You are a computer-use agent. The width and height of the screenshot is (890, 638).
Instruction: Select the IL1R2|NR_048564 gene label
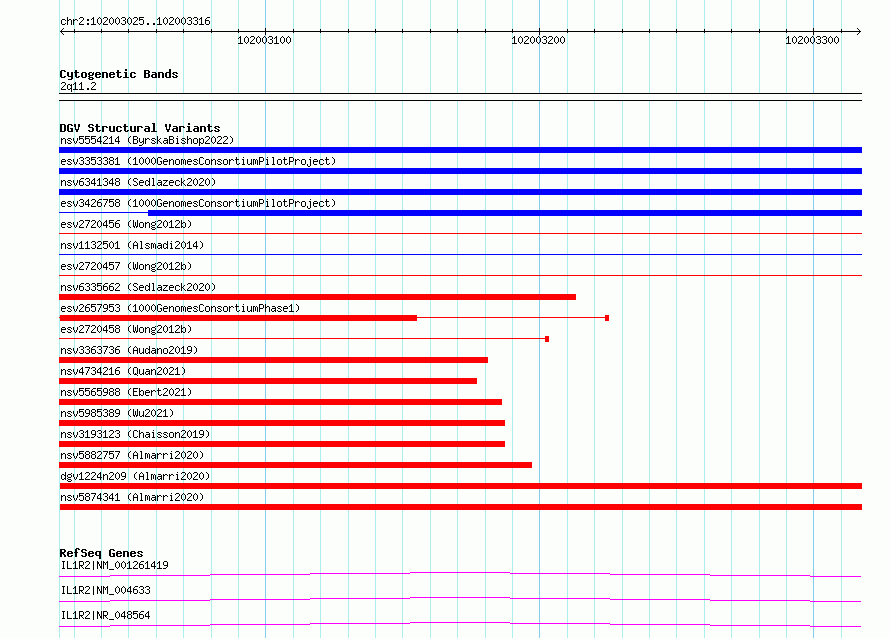pyautogui.click(x=106, y=615)
